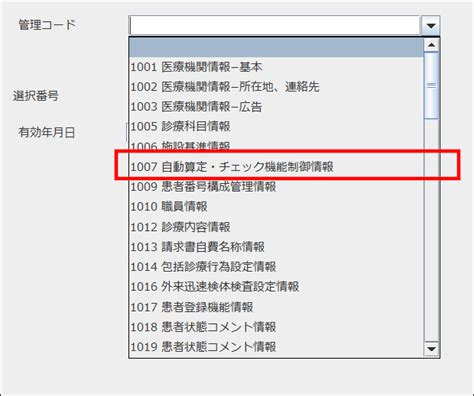Click the 有効年月日 label
This screenshot has height=396, width=474.
[x=47, y=133]
